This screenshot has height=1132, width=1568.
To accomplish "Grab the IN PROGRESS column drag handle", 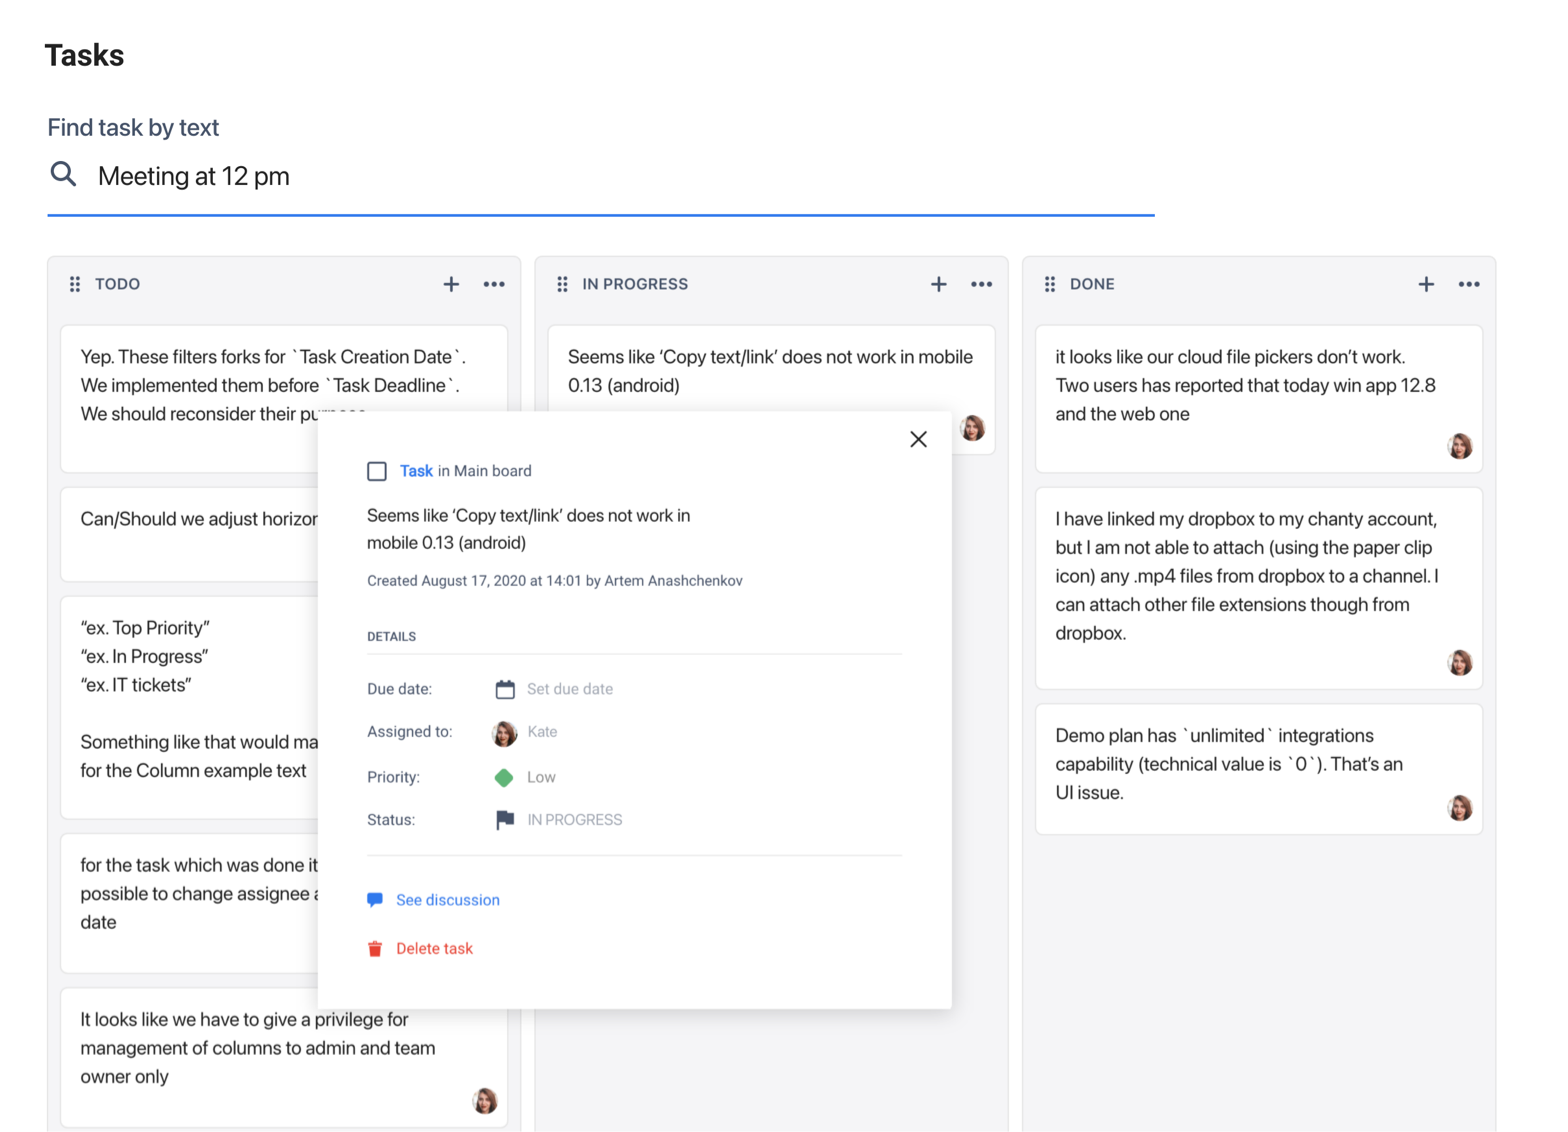I will (563, 284).
